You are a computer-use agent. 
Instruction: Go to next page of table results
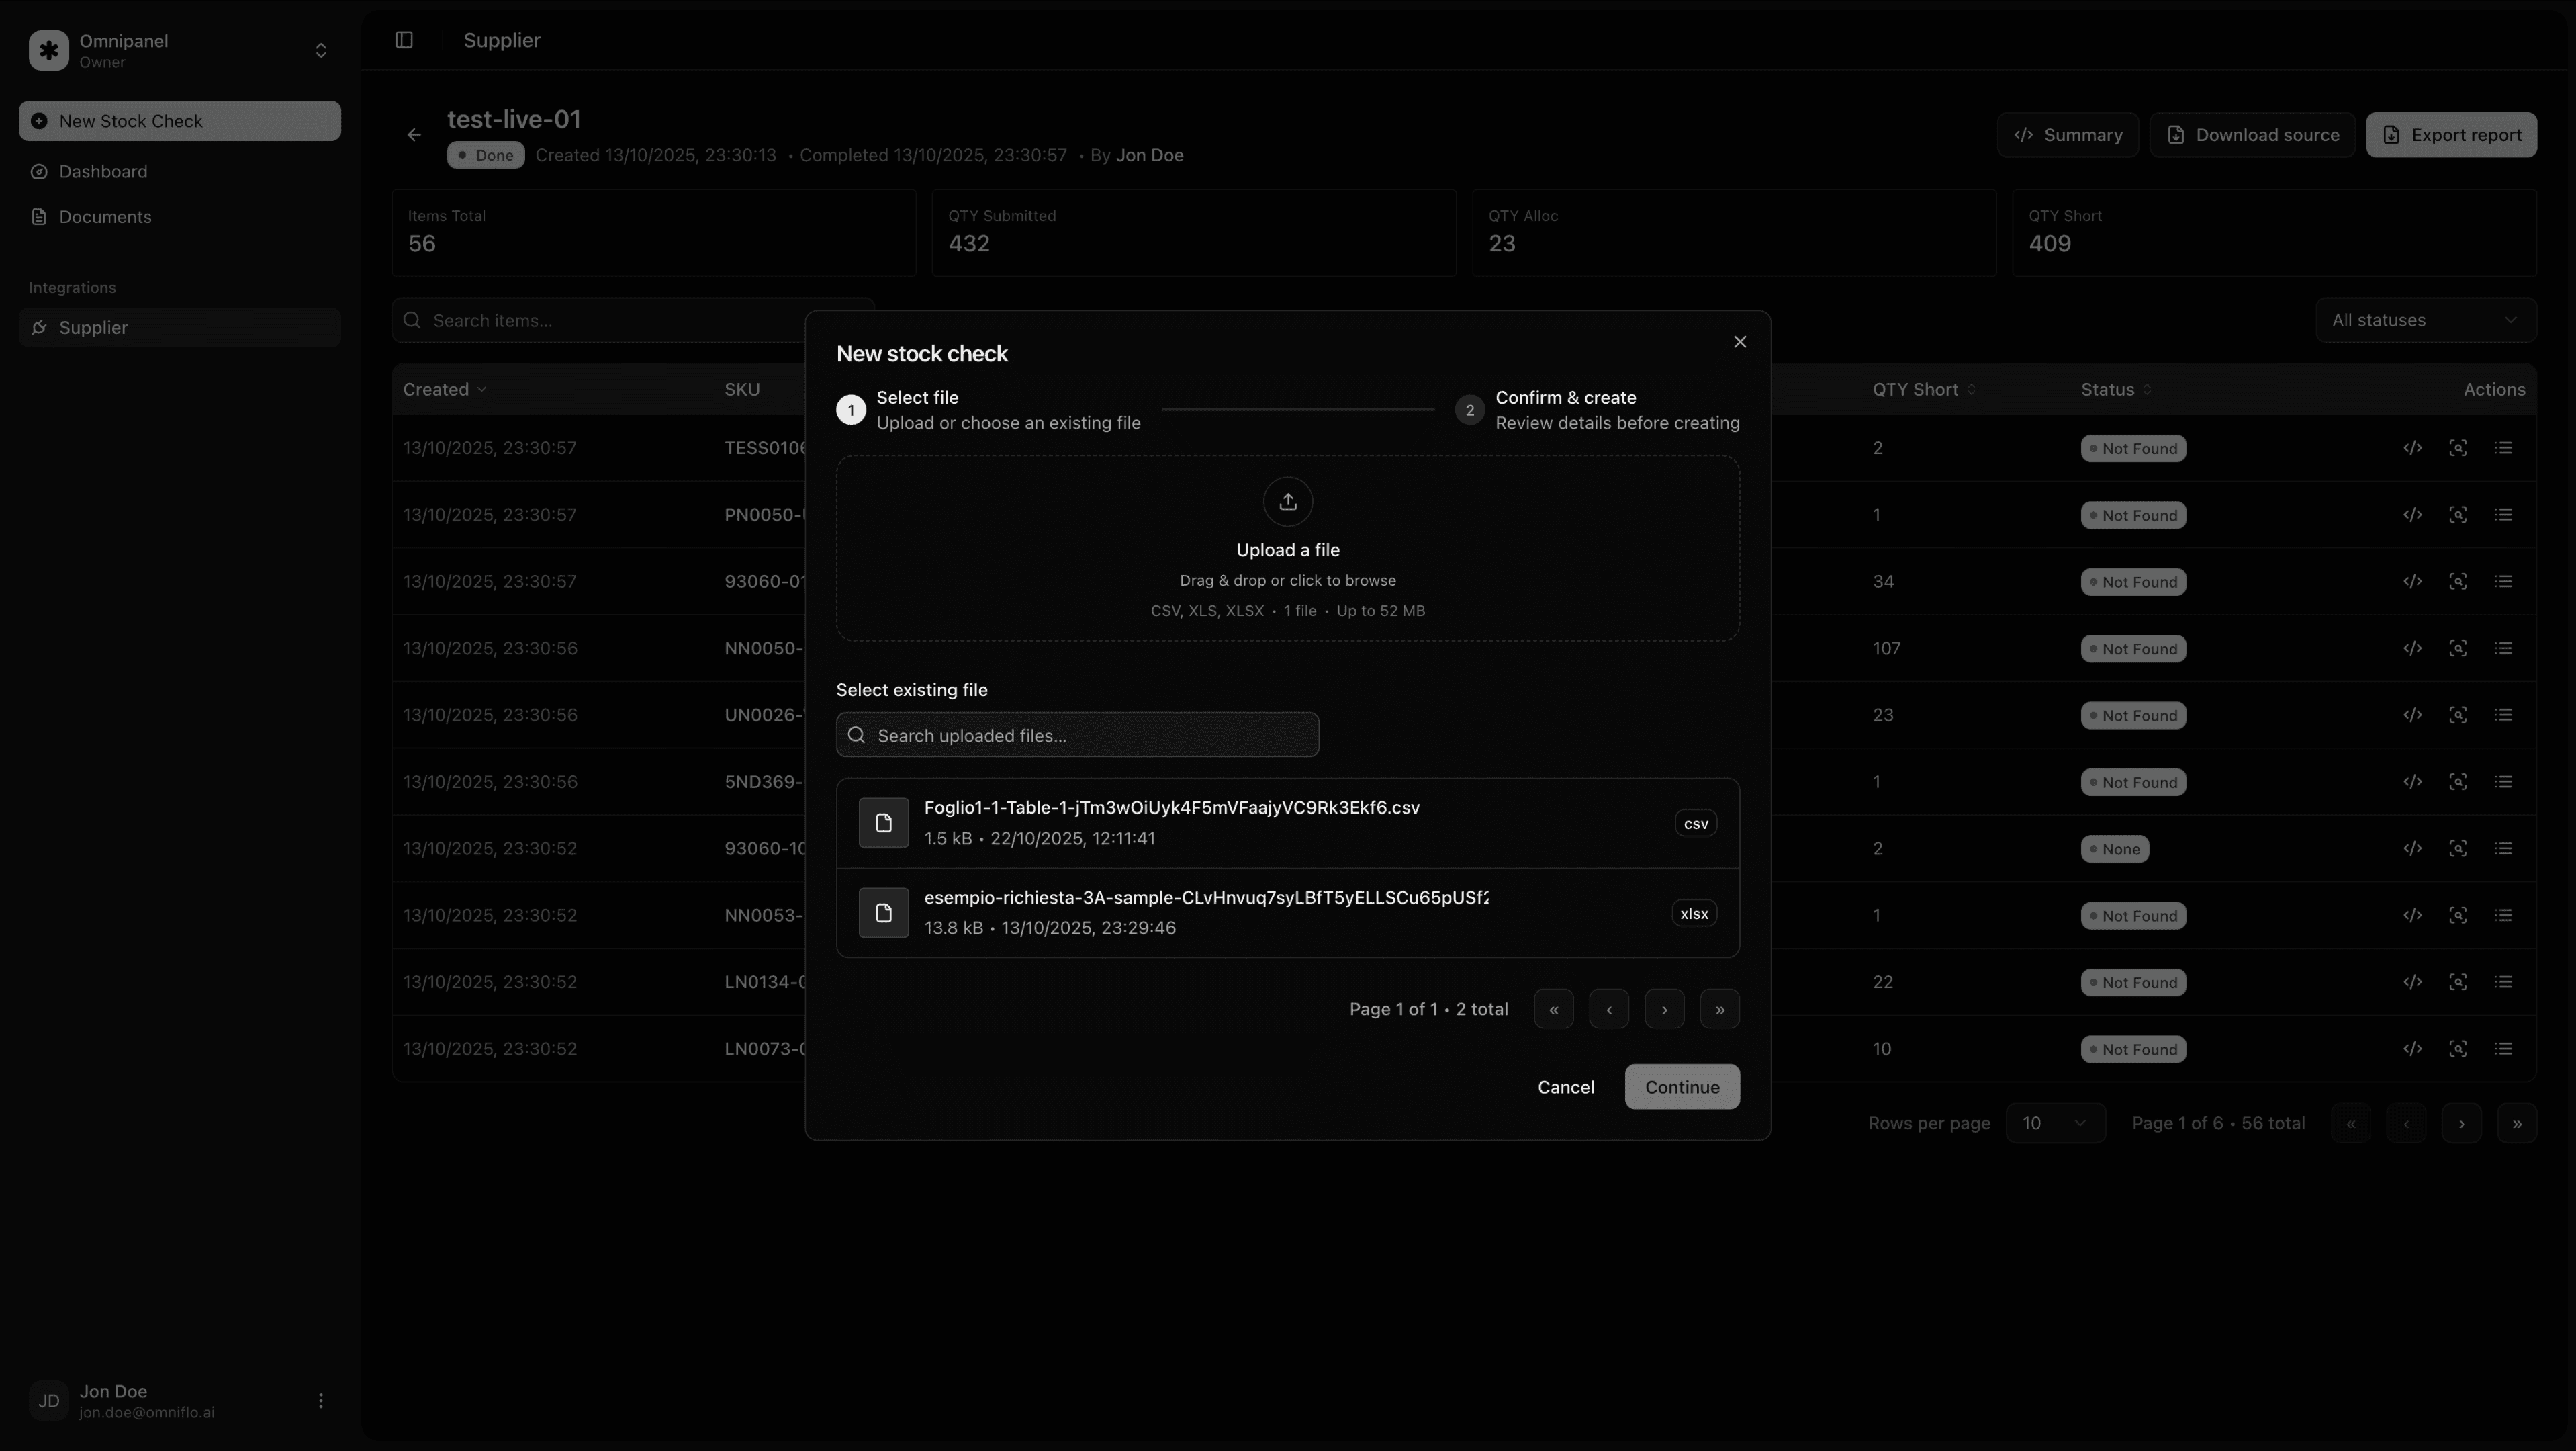point(2461,1123)
